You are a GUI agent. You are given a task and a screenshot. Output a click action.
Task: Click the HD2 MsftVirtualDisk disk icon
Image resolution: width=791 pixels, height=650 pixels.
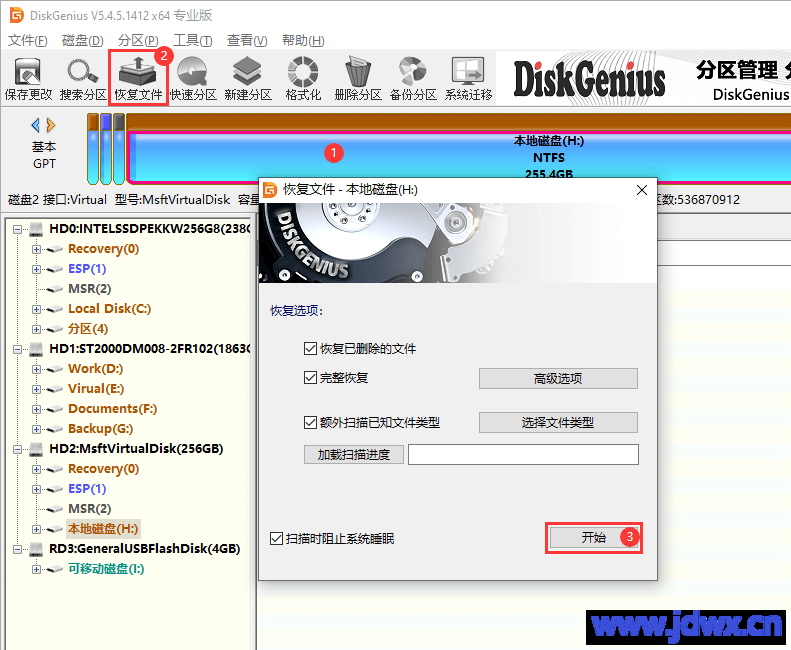coord(36,449)
